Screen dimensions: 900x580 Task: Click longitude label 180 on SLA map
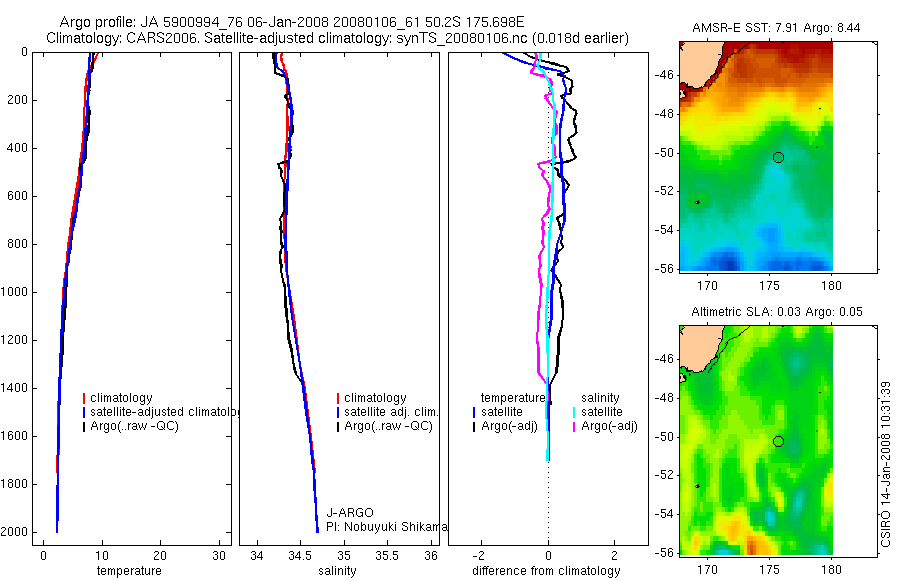click(x=832, y=570)
